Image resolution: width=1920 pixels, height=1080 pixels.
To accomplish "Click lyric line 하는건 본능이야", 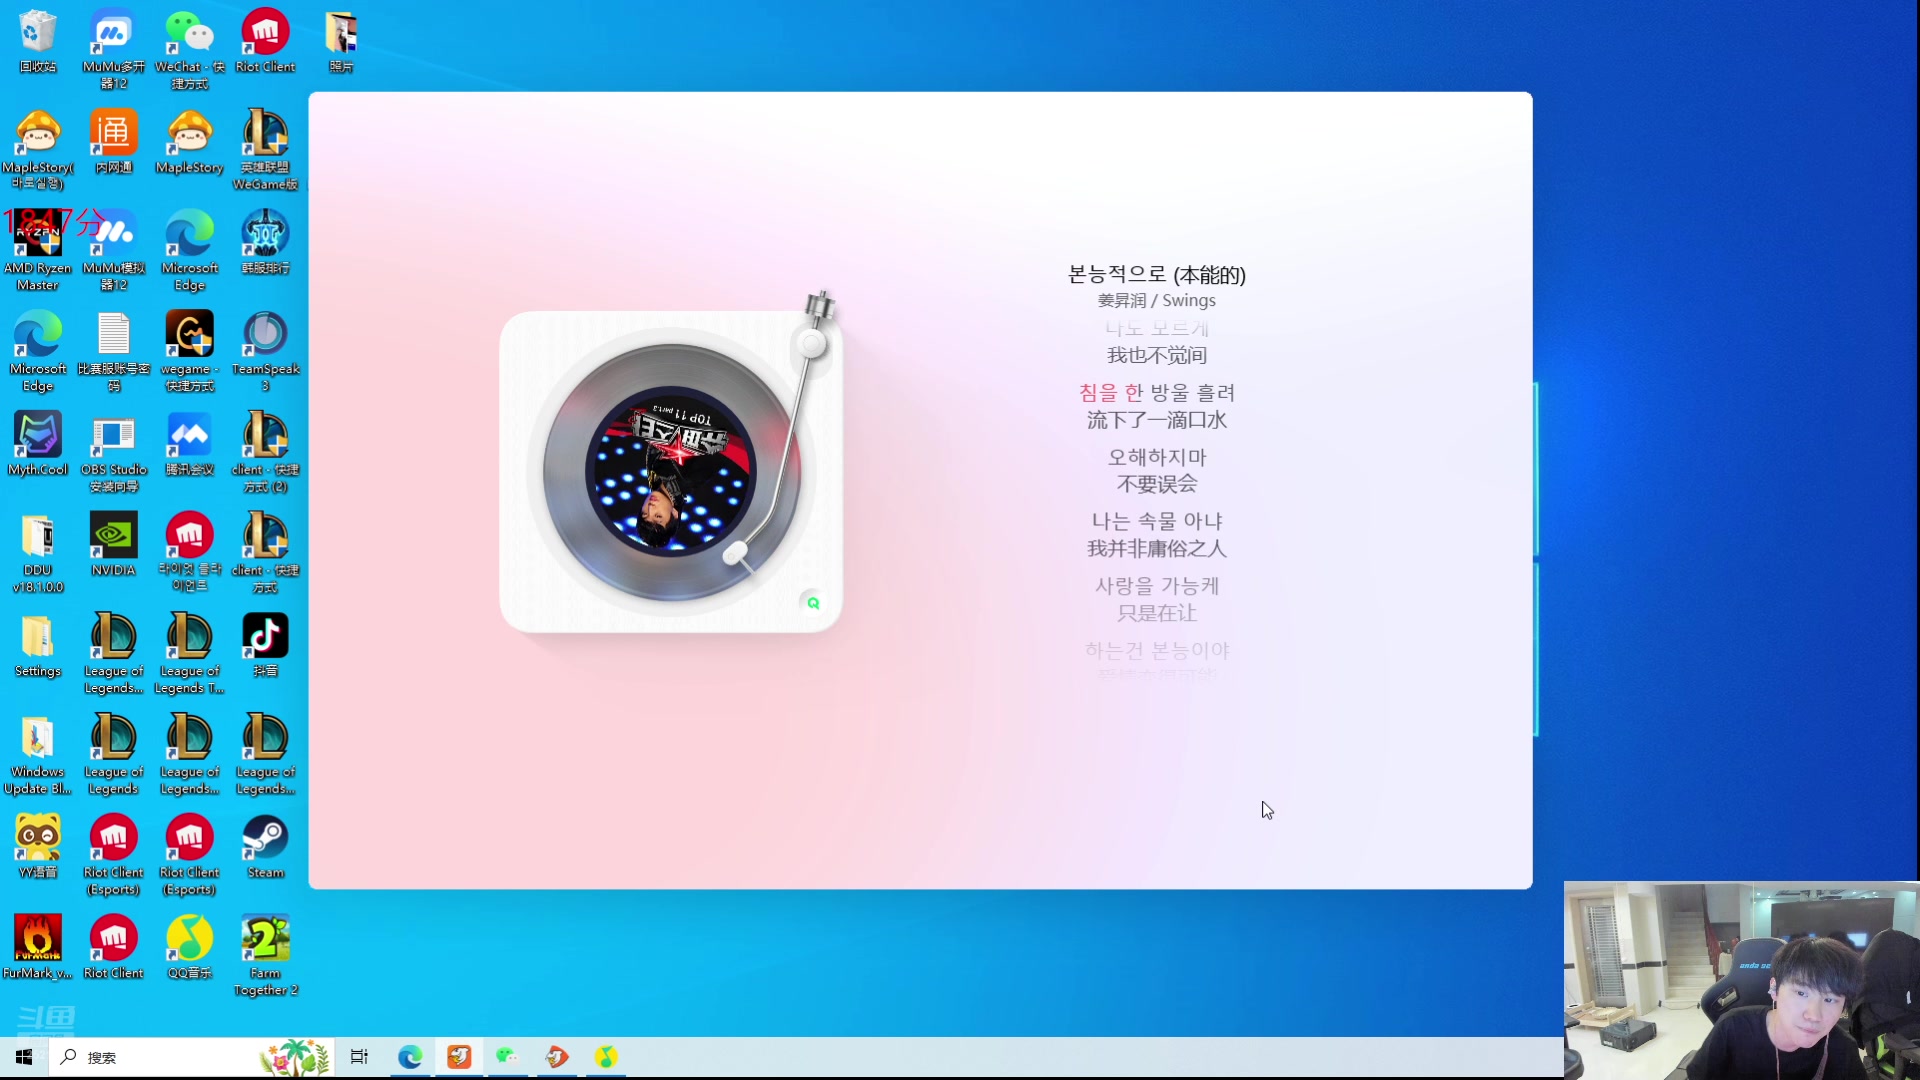I will click(1157, 650).
